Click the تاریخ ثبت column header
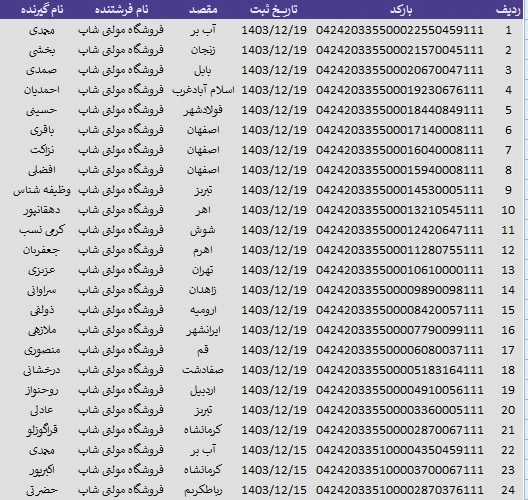 point(274,10)
